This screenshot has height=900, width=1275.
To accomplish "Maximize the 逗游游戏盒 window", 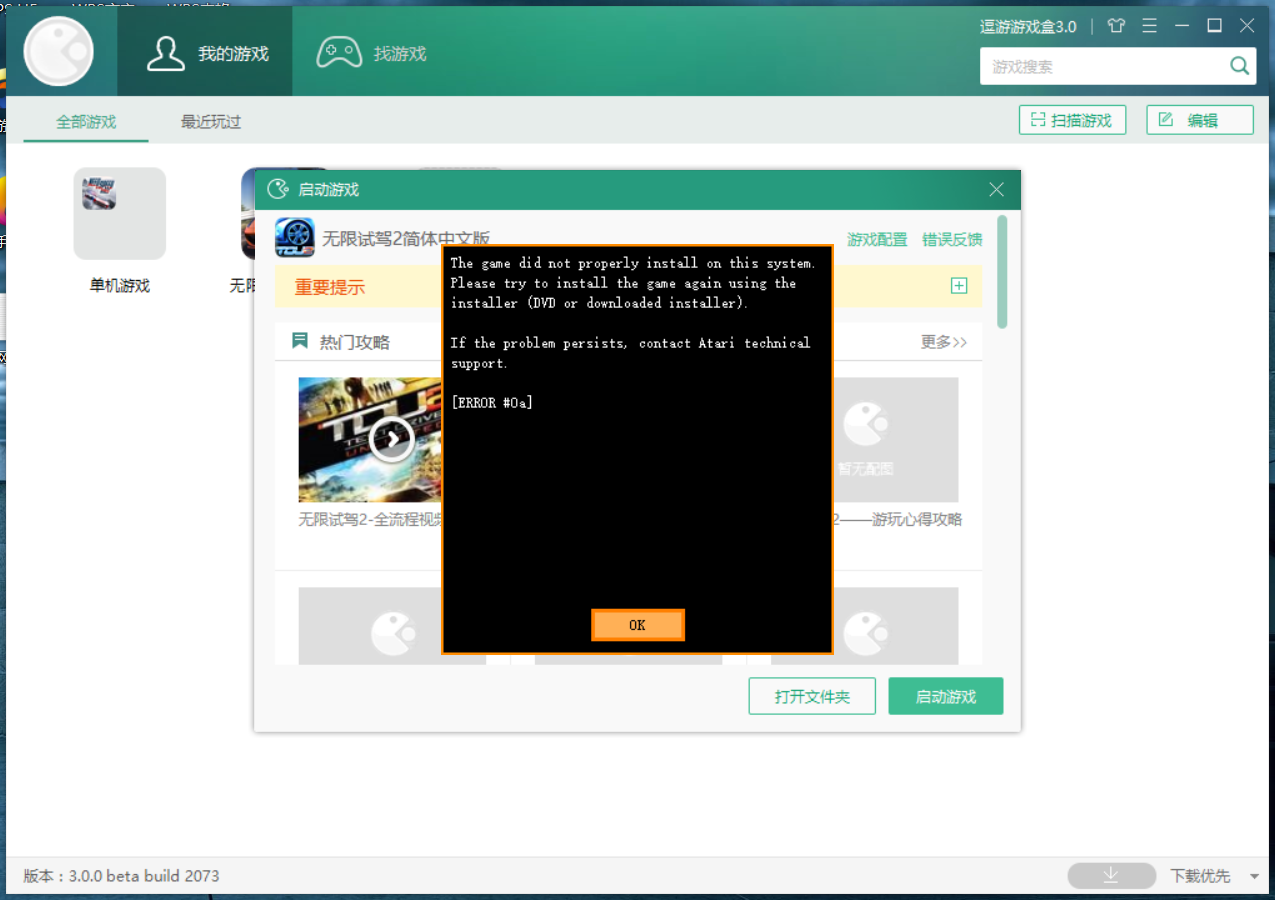I will pyautogui.click(x=1214, y=26).
